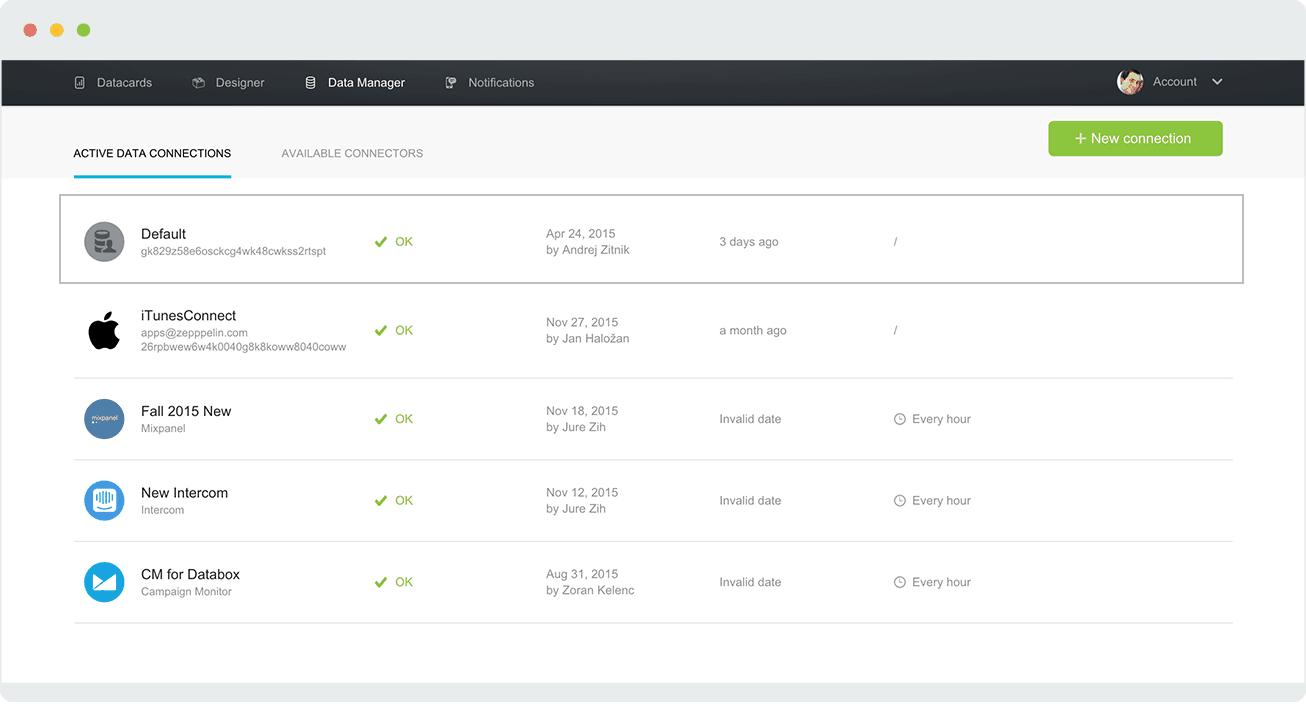Viewport: 1306px width, 704px height.
Task: Click the Campaign Monitor subtitle text
Action: [186, 592]
